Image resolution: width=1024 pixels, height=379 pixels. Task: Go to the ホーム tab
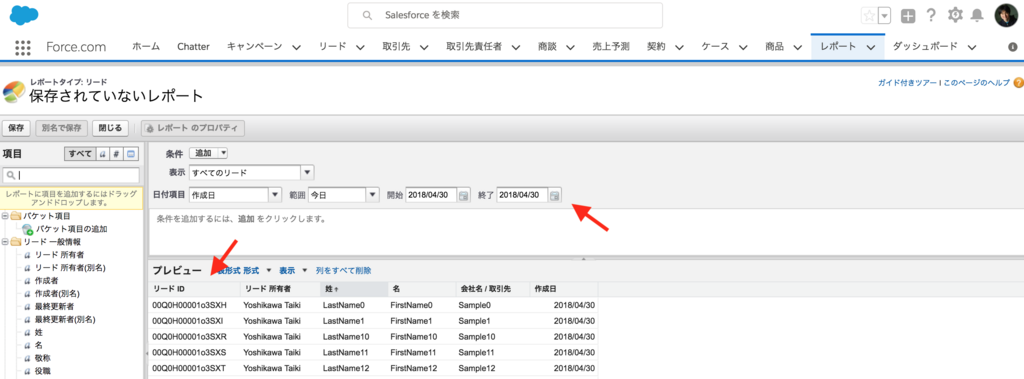click(x=145, y=46)
